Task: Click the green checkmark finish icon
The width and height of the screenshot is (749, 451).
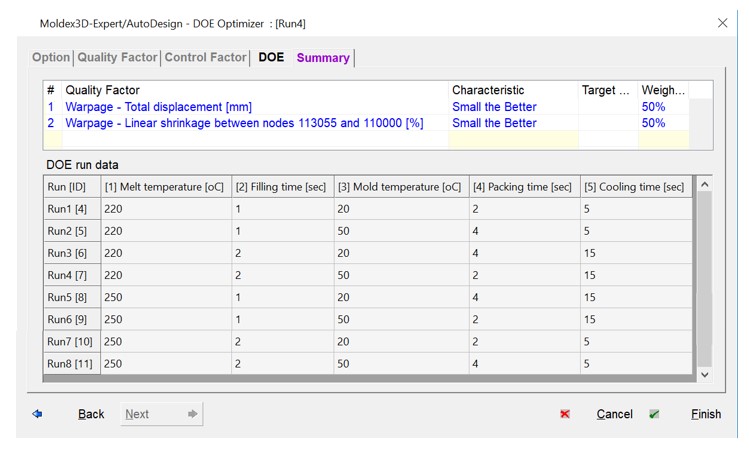Action: click(x=654, y=414)
